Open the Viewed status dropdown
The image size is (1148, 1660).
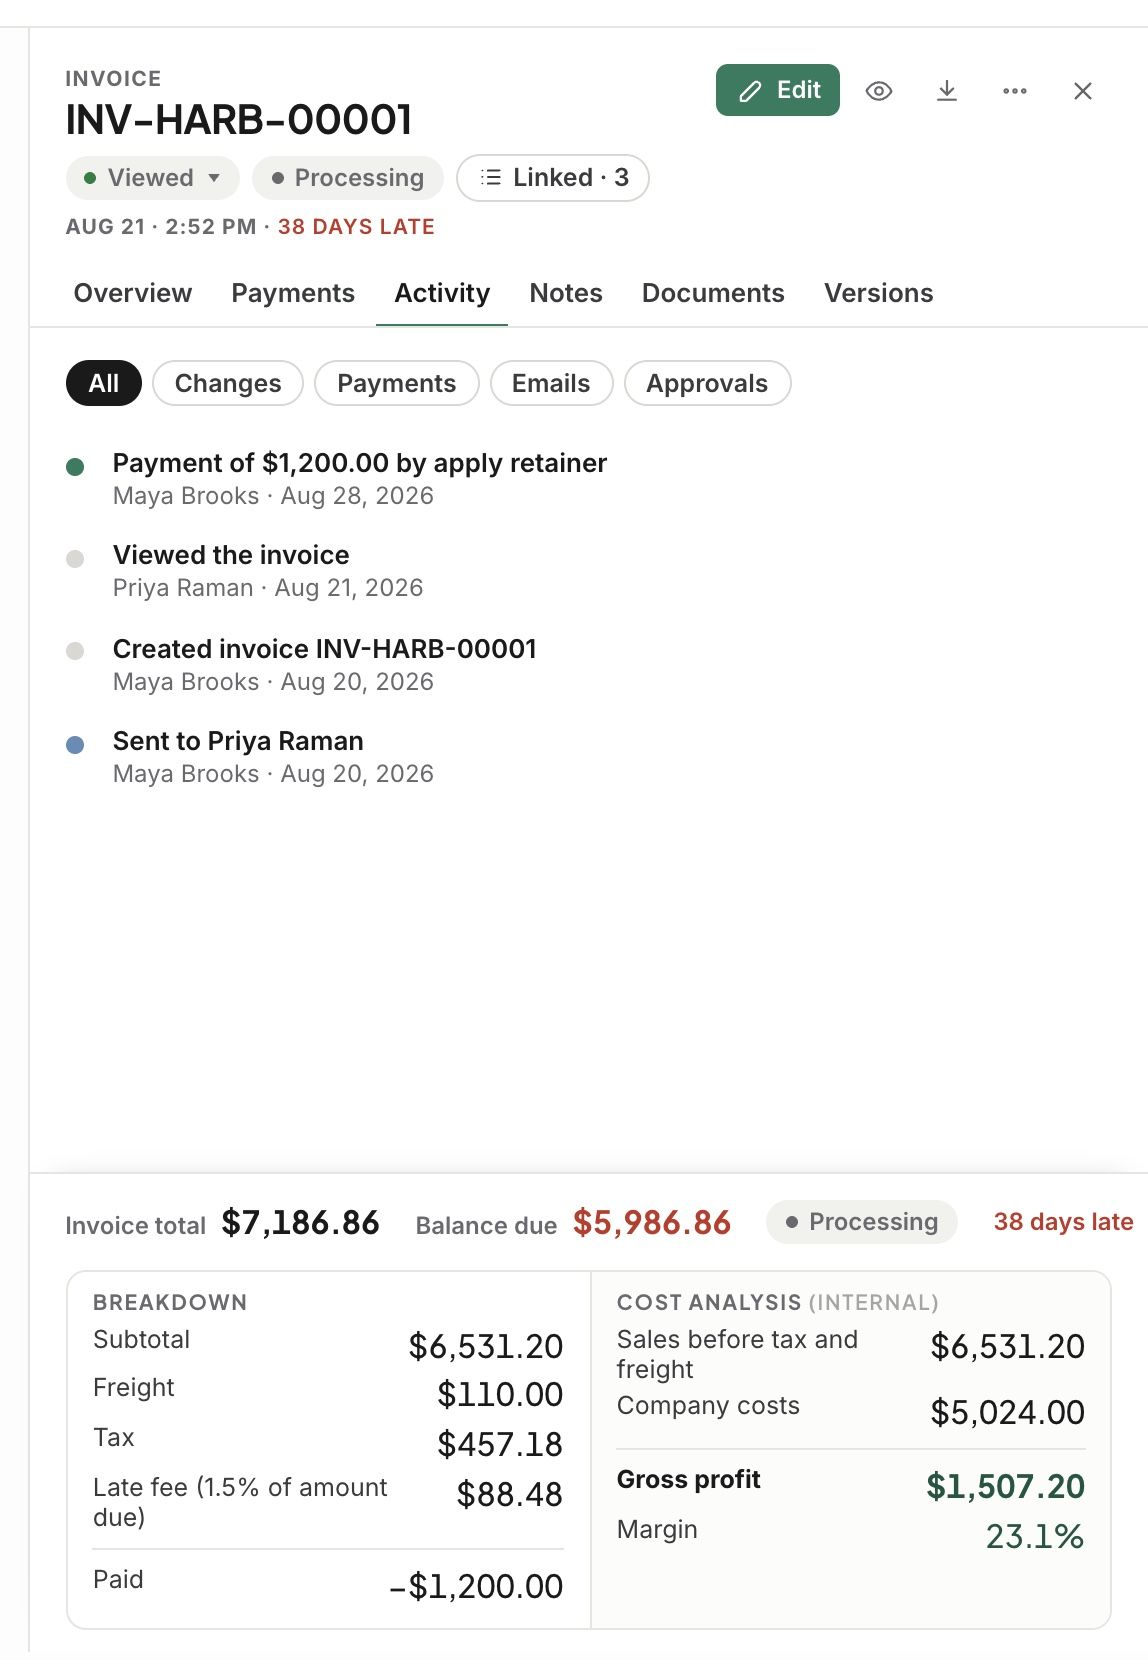tap(153, 178)
